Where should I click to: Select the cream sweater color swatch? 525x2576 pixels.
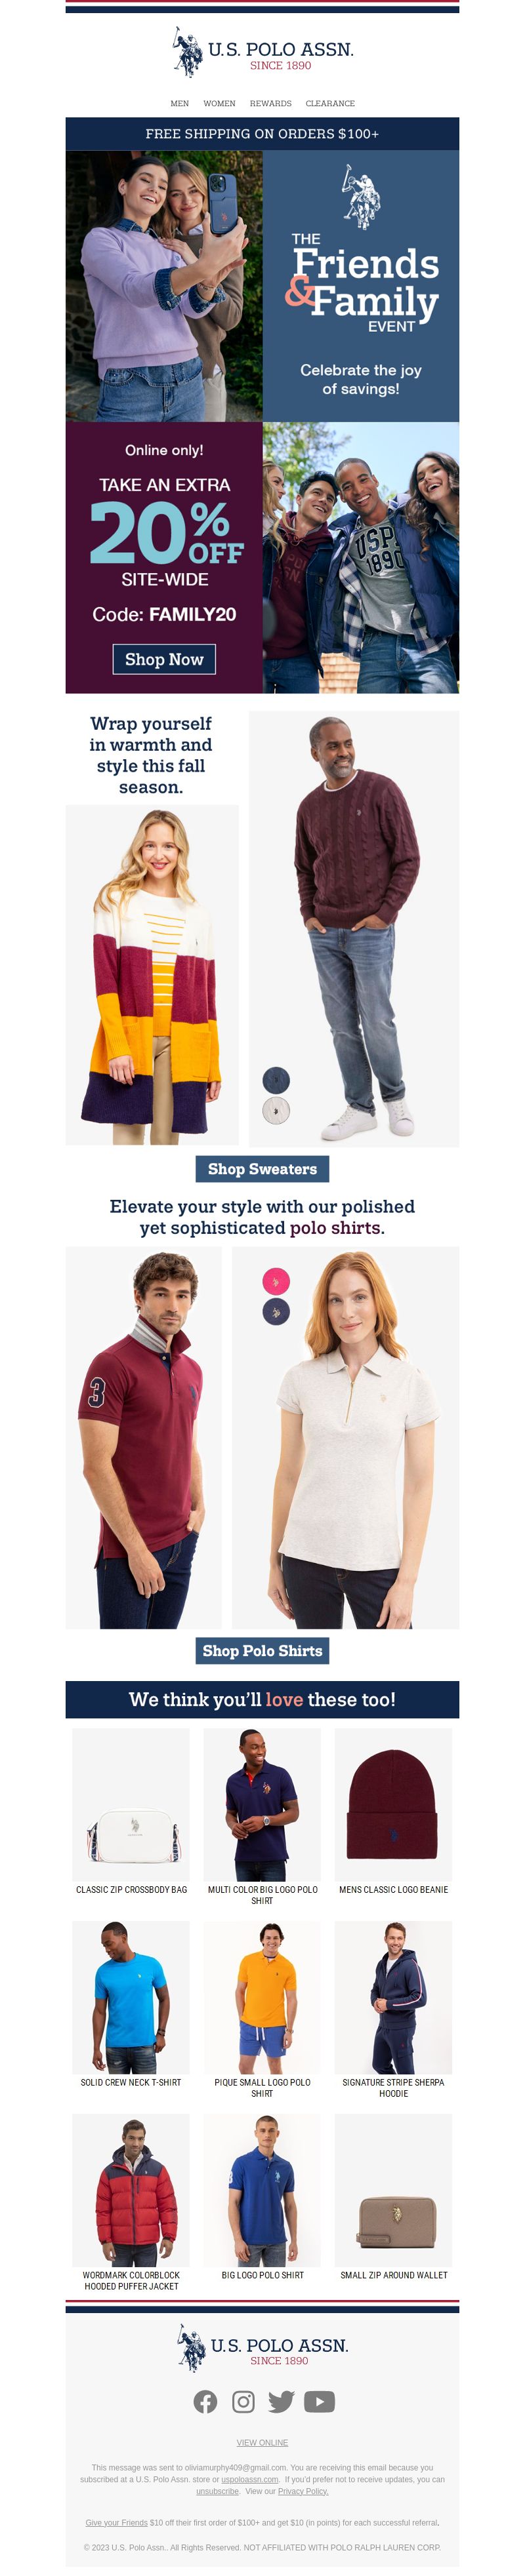(x=276, y=1110)
